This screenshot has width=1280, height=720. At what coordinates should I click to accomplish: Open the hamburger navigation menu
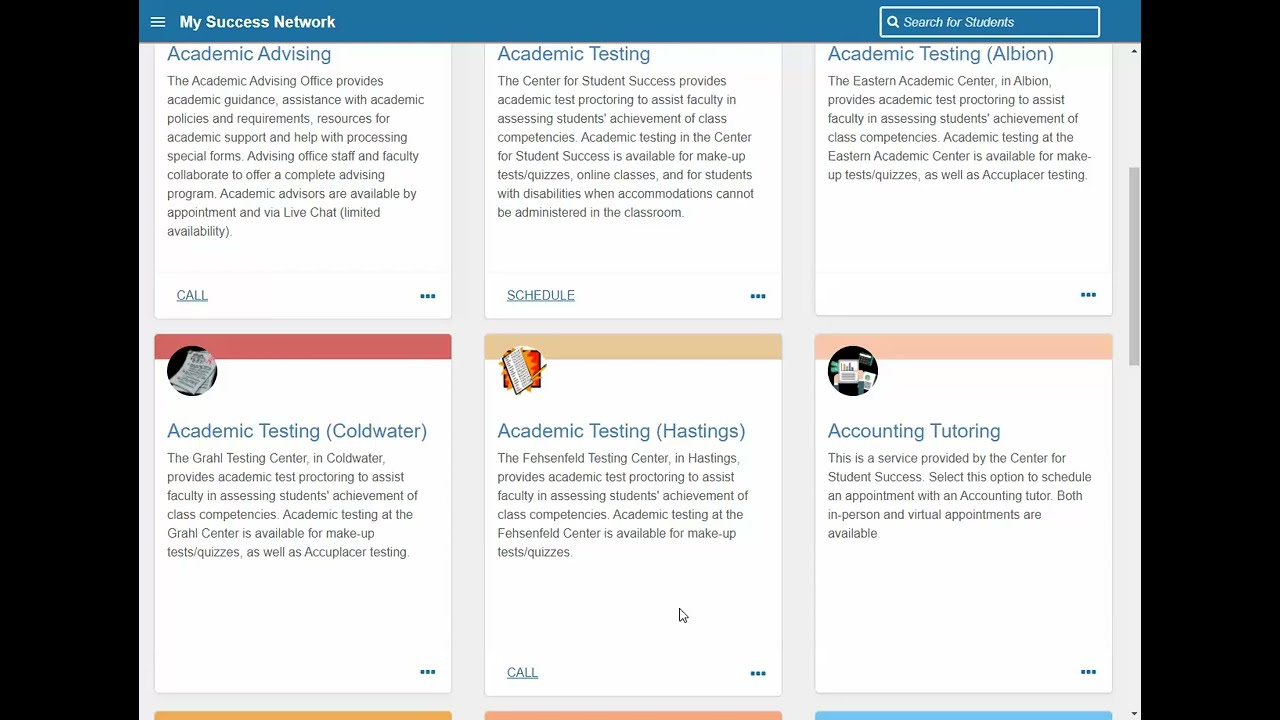click(x=158, y=22)
